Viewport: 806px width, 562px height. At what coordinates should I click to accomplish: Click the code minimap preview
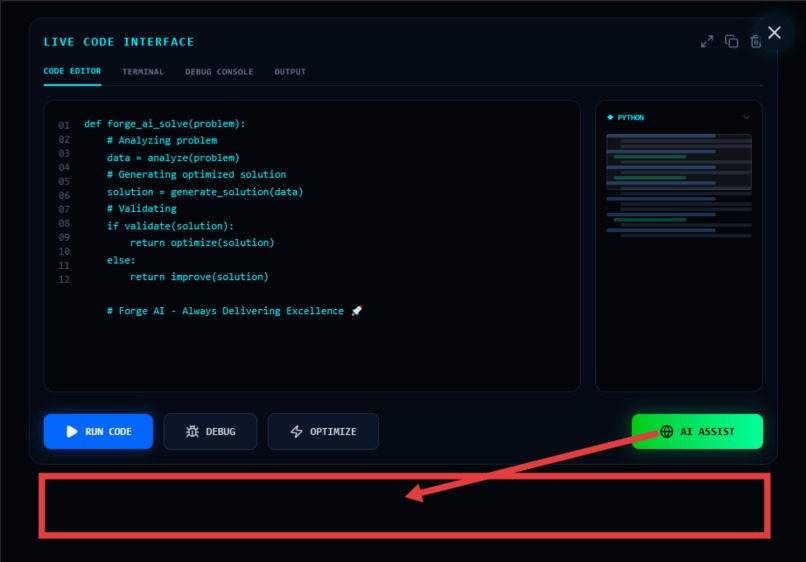click(679, 185)
